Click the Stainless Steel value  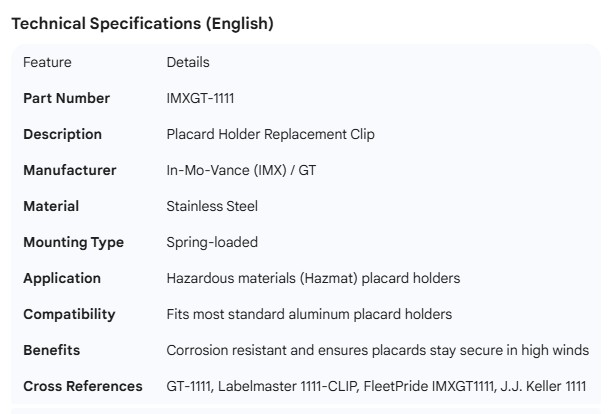212,206
